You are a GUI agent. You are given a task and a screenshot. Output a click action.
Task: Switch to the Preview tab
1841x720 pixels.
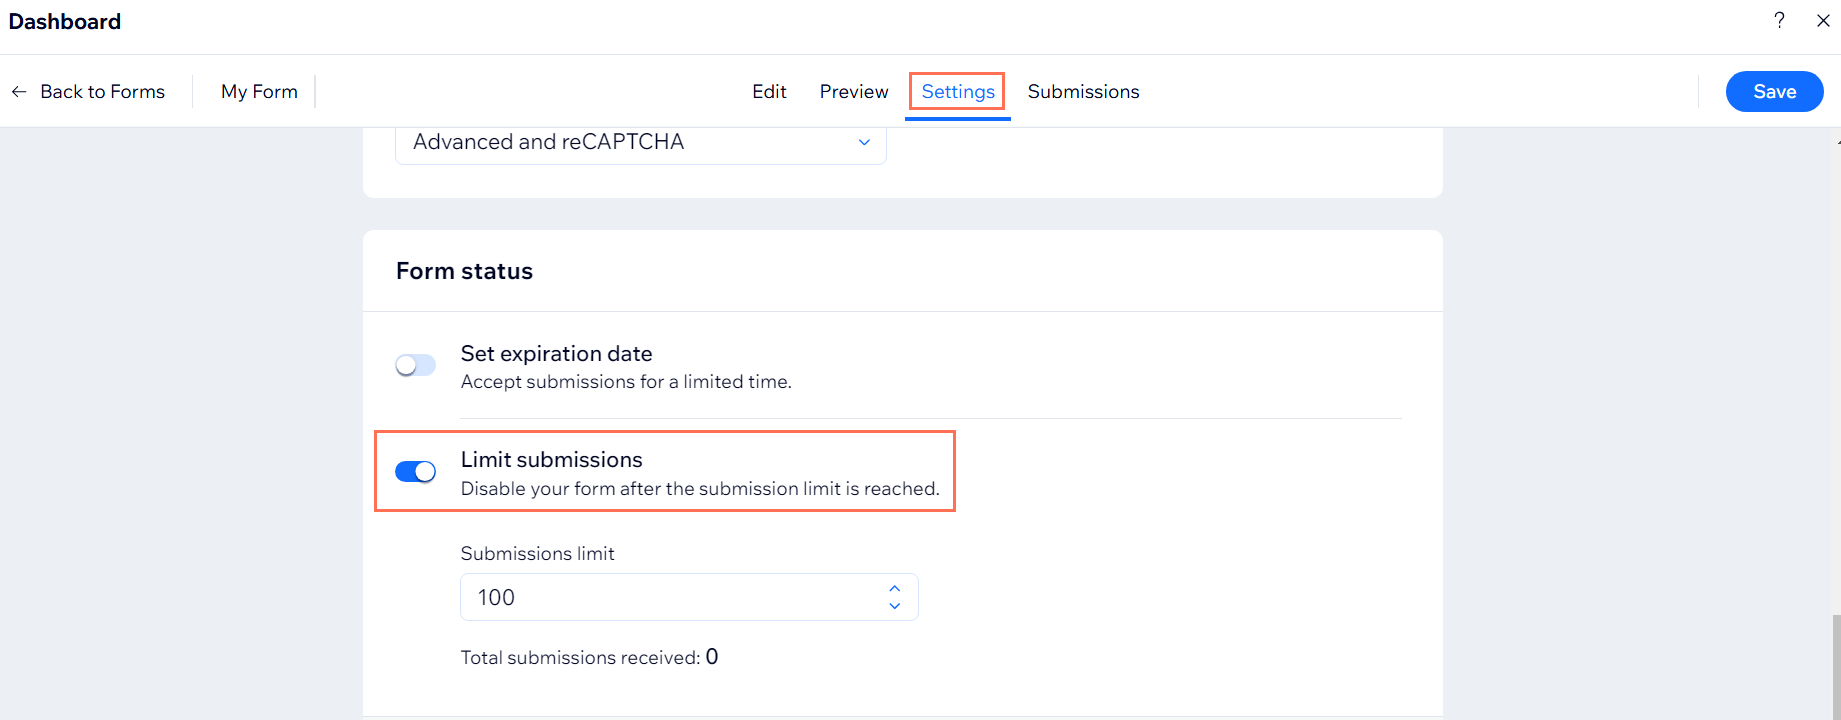(x=854, y=91)
